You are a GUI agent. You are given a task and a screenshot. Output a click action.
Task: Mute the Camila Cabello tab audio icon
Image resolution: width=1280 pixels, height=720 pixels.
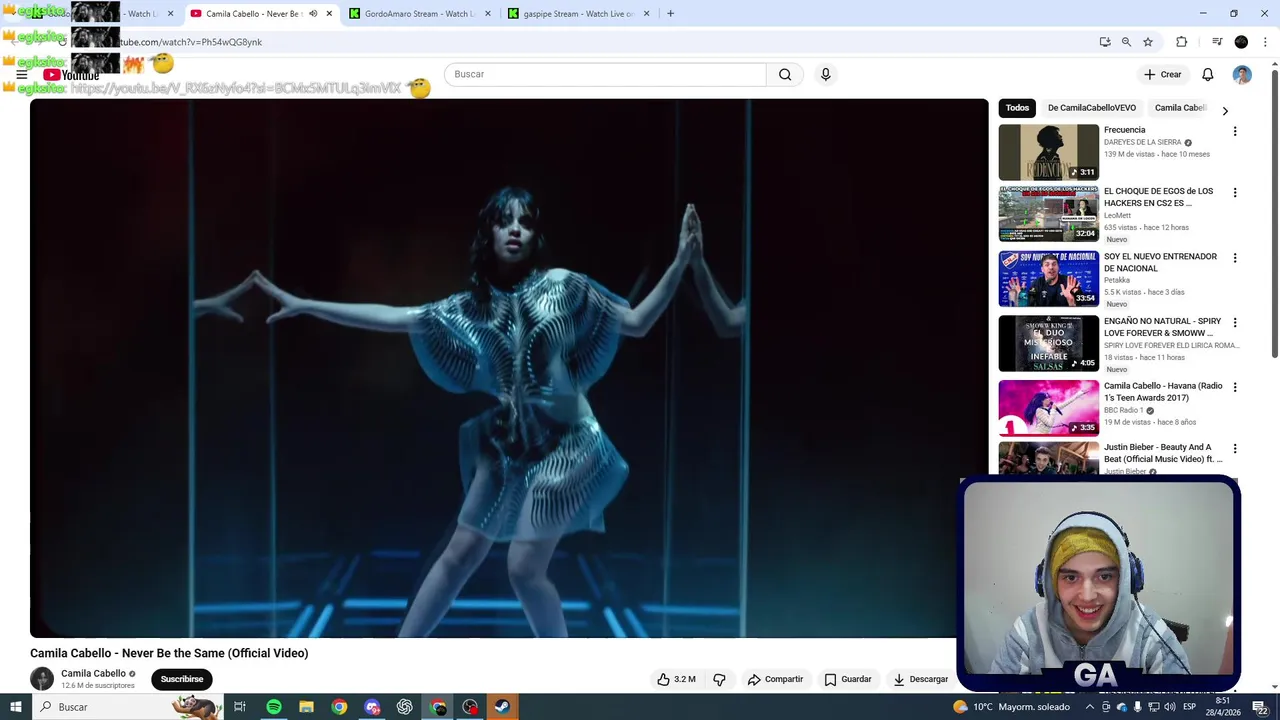click(x=313, y=14)
